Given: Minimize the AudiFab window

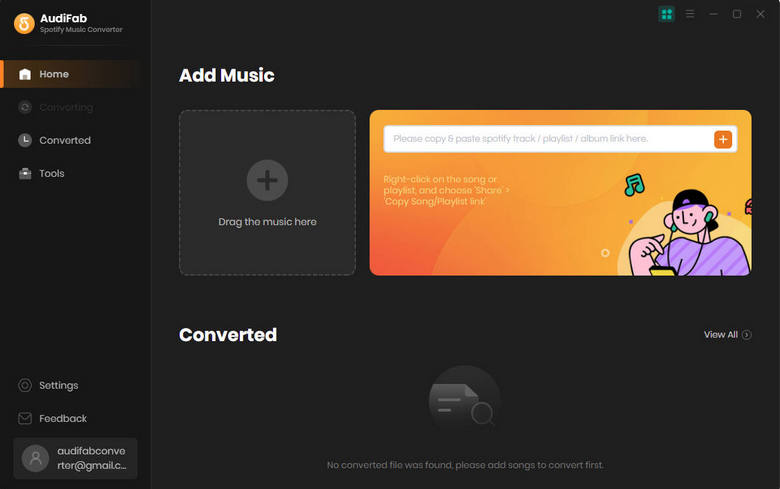Looking at the screenshot, I should 713,14.
